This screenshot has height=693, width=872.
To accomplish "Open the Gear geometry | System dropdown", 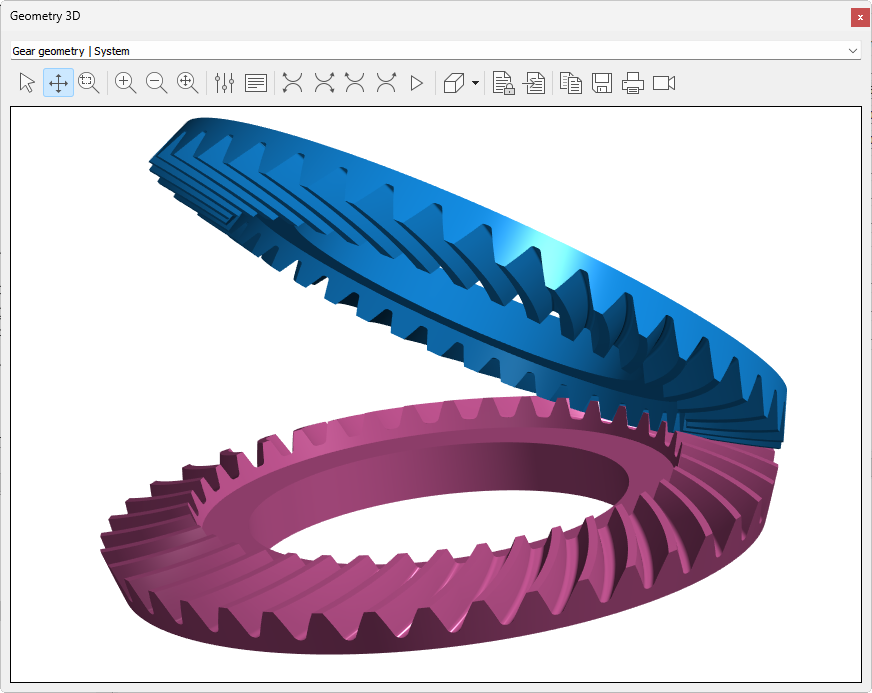I will [435, 51].
